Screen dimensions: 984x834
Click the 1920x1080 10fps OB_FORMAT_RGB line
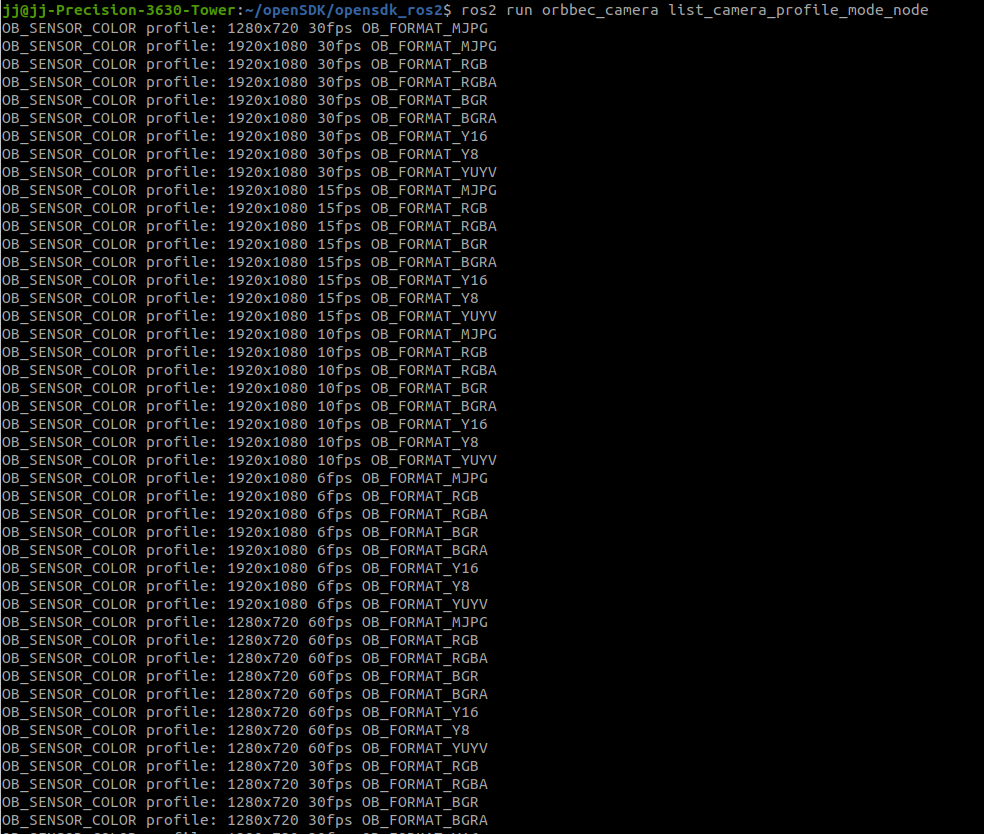click(249, 352)
